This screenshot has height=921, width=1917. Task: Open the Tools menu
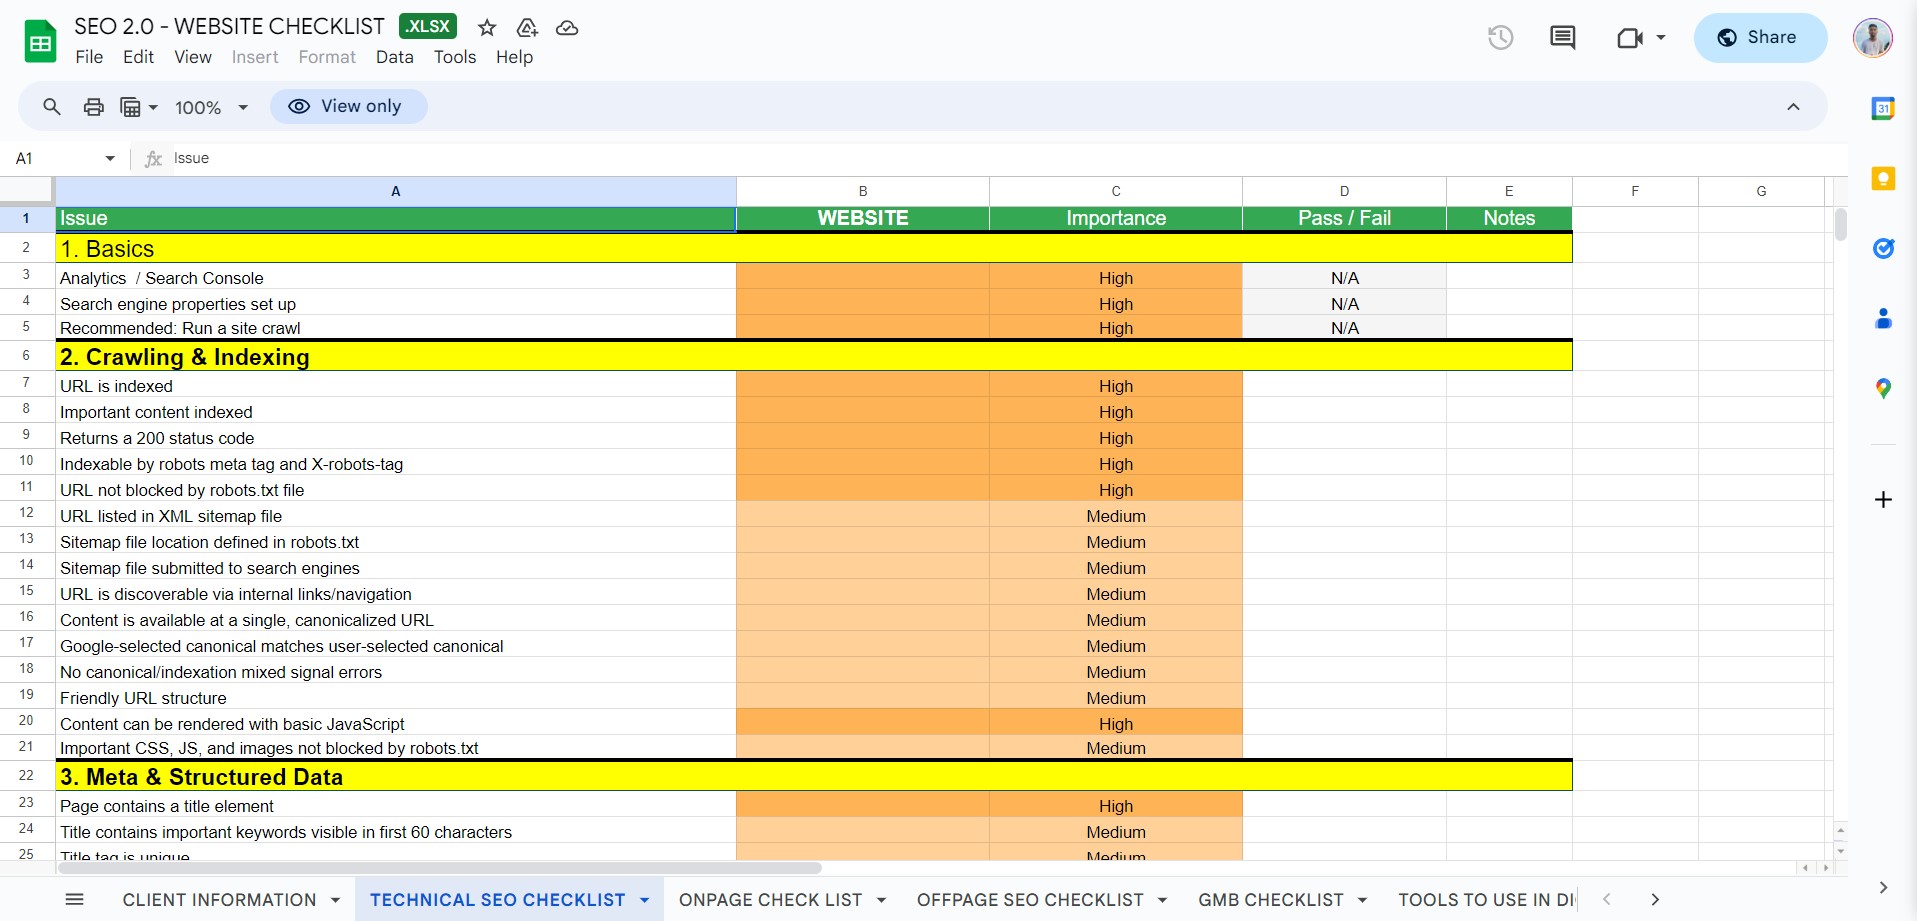click(x=455, y=57)
